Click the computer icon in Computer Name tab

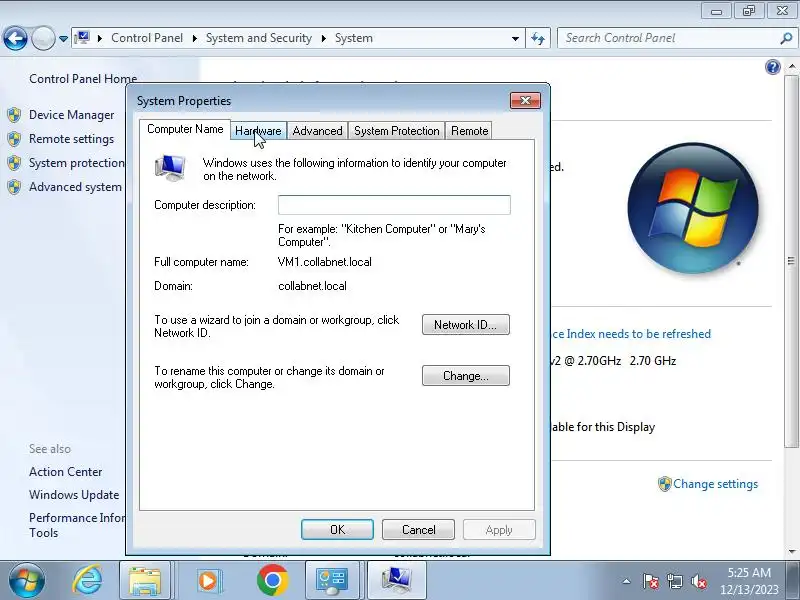click(170, 168)
